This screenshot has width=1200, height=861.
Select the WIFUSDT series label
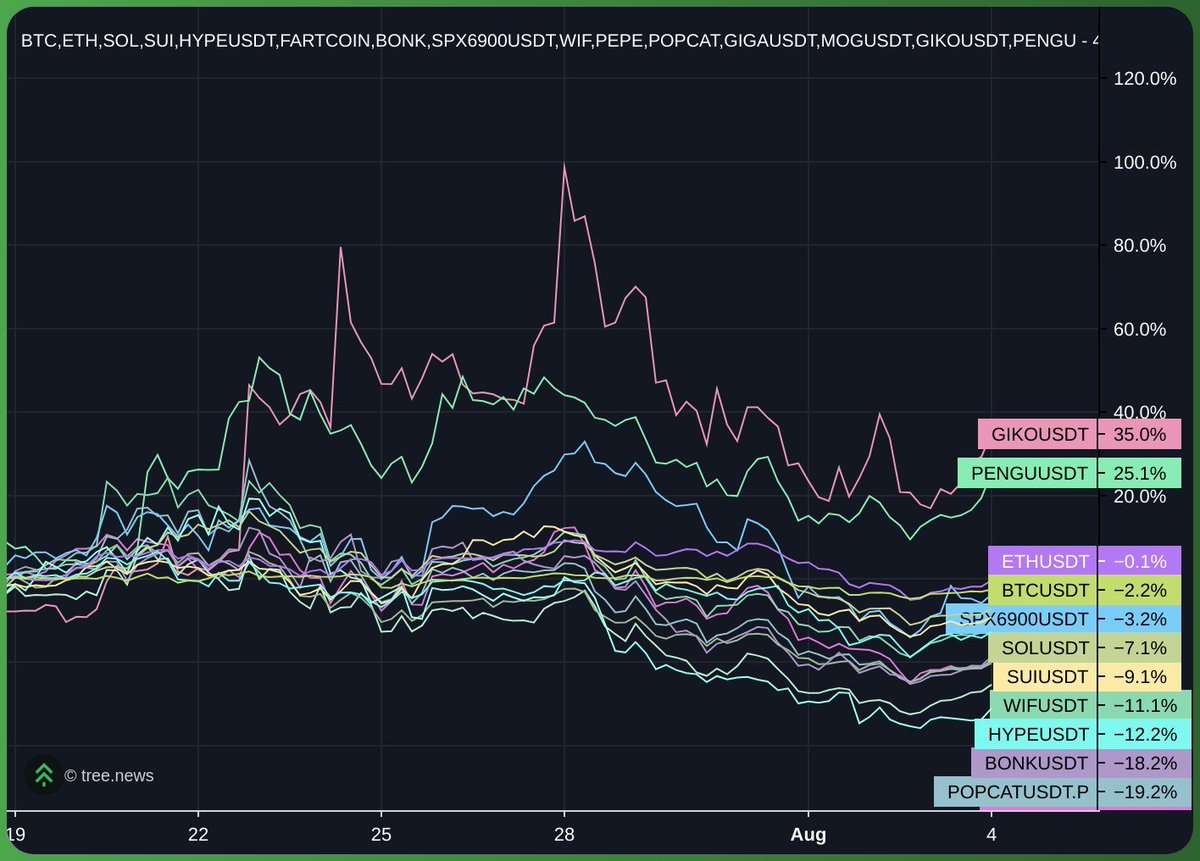[x=1044, y=705]
